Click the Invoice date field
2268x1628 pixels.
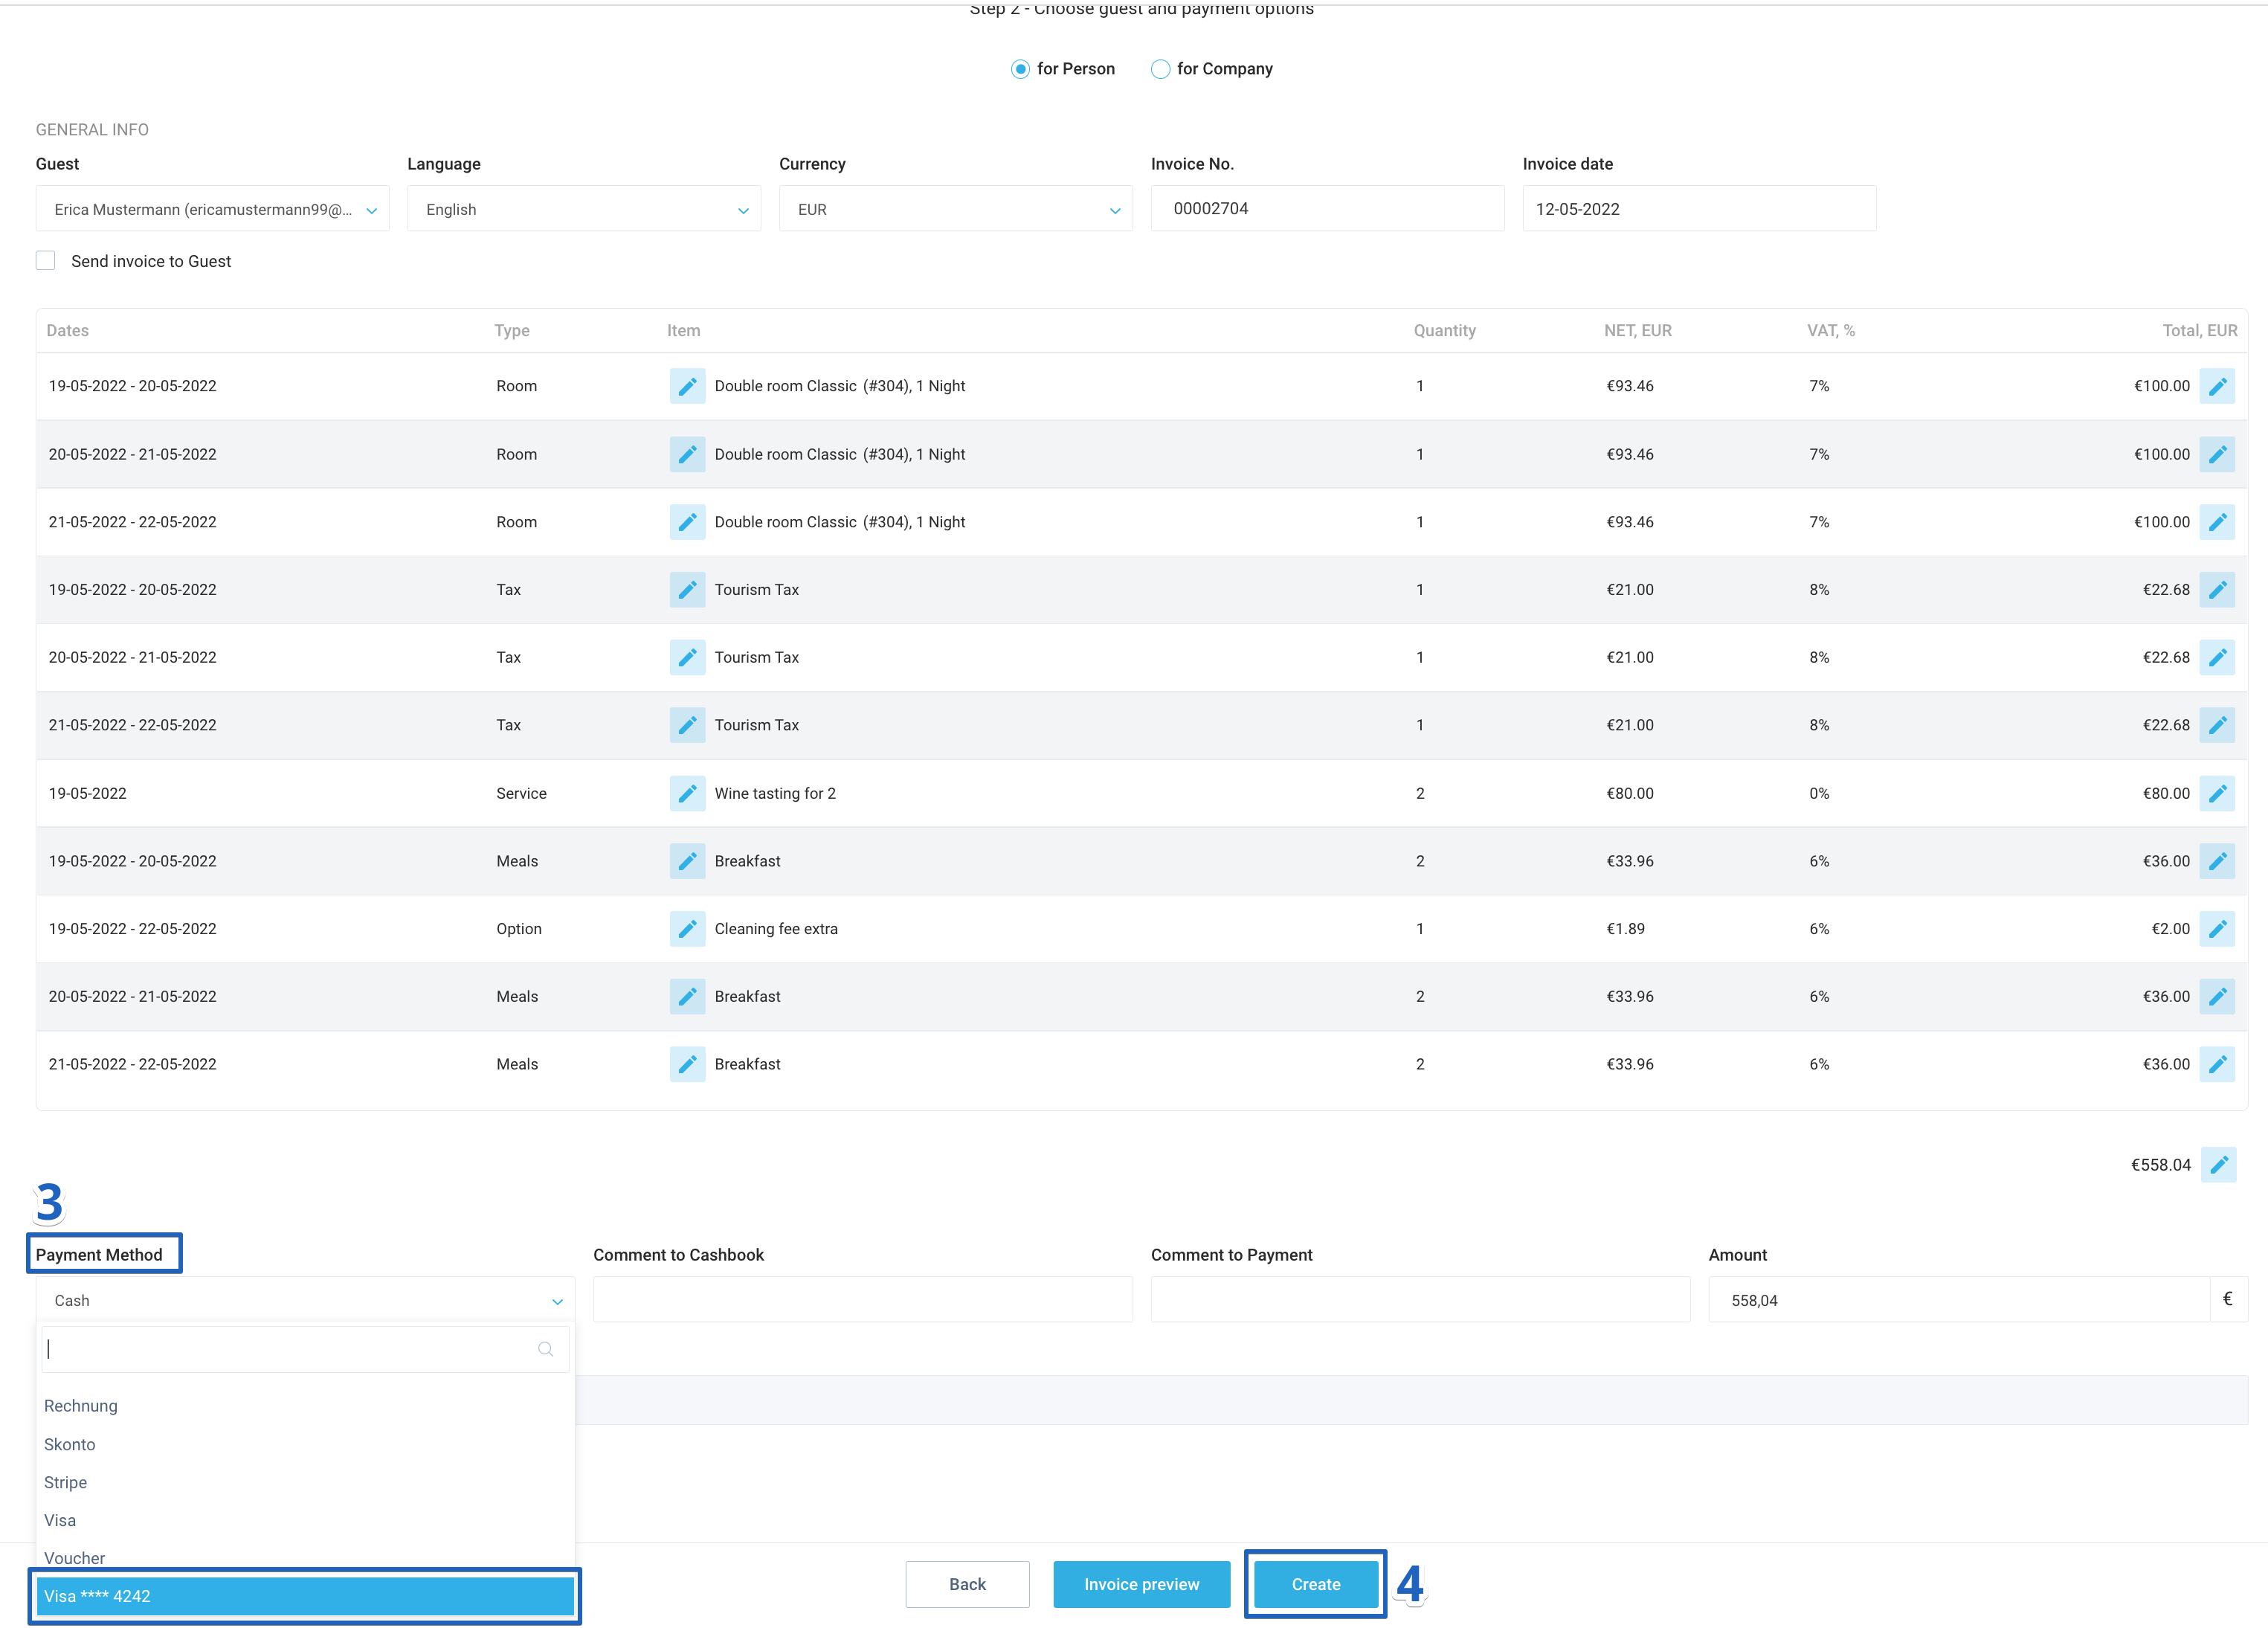(1699, 208)
